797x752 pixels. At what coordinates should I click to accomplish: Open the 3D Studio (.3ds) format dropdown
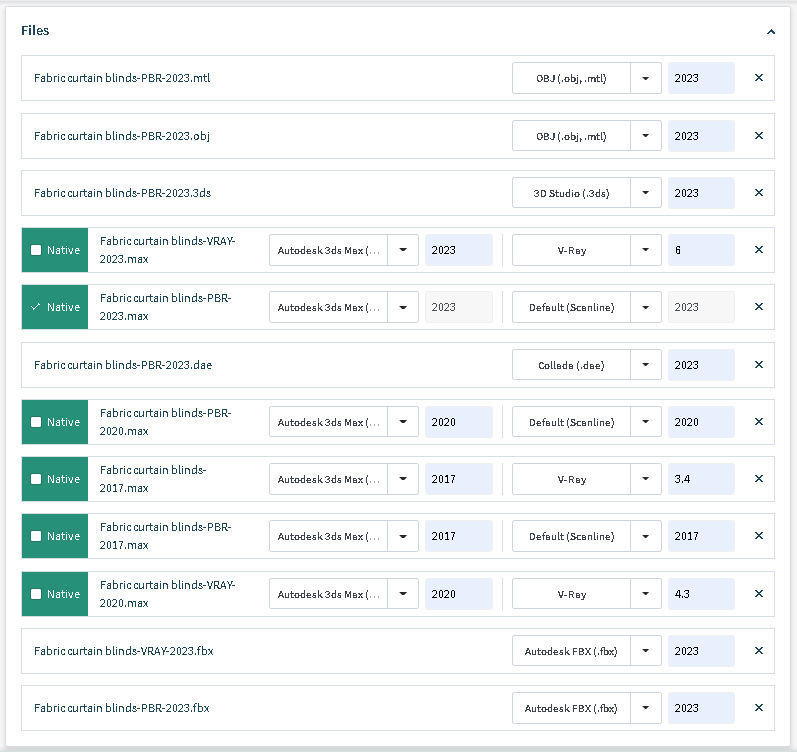646,193
